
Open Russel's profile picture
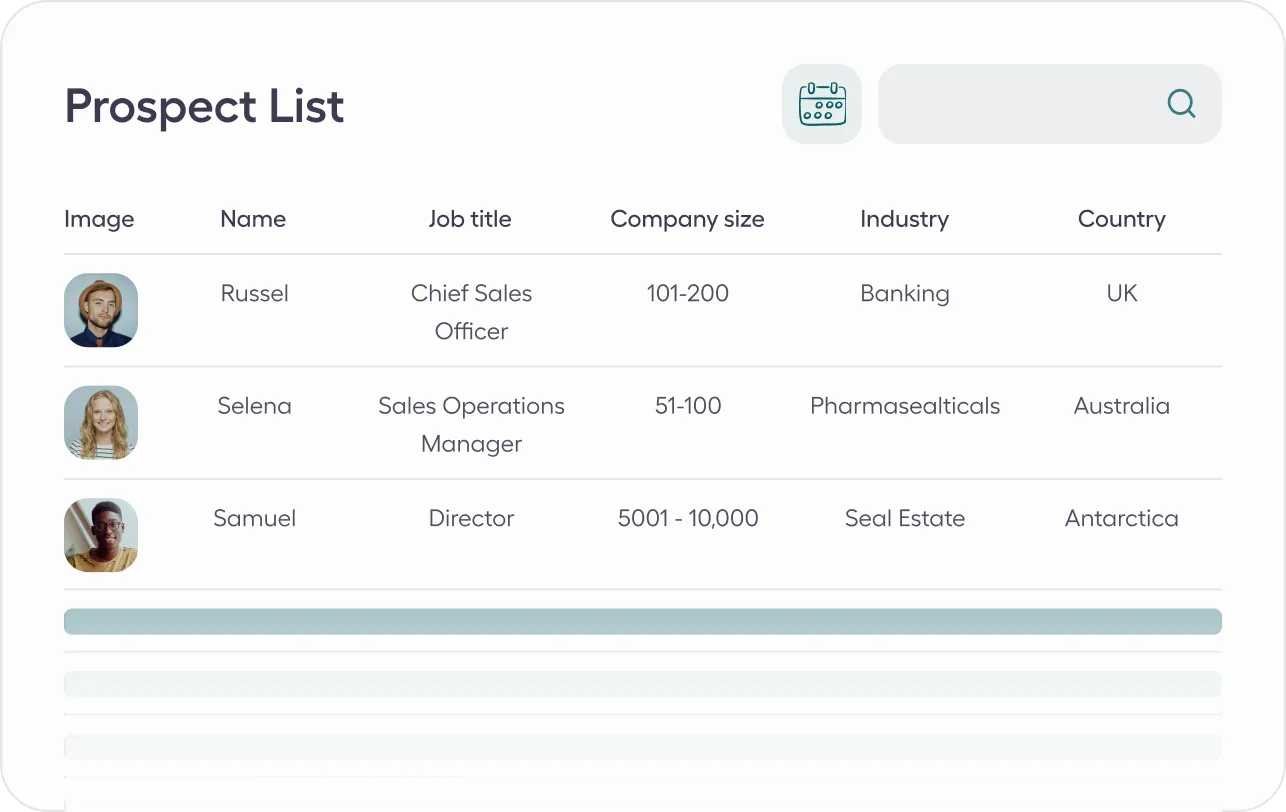tap(101, 310)
